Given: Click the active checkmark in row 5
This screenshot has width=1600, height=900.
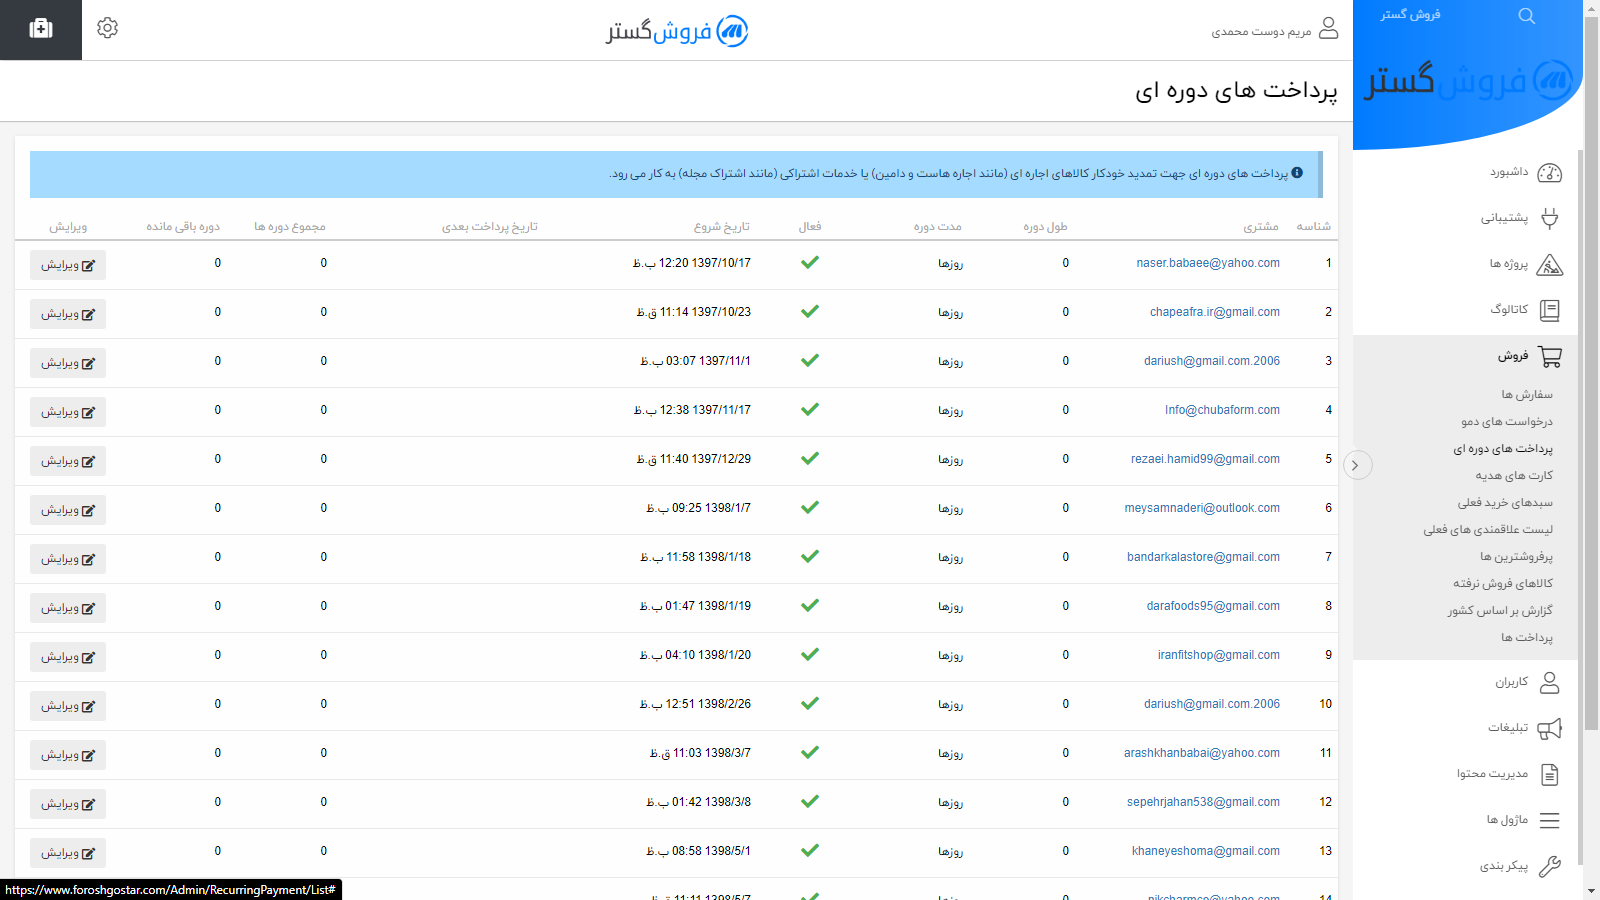Looking at the screenshot, I should tap(810, 459).
